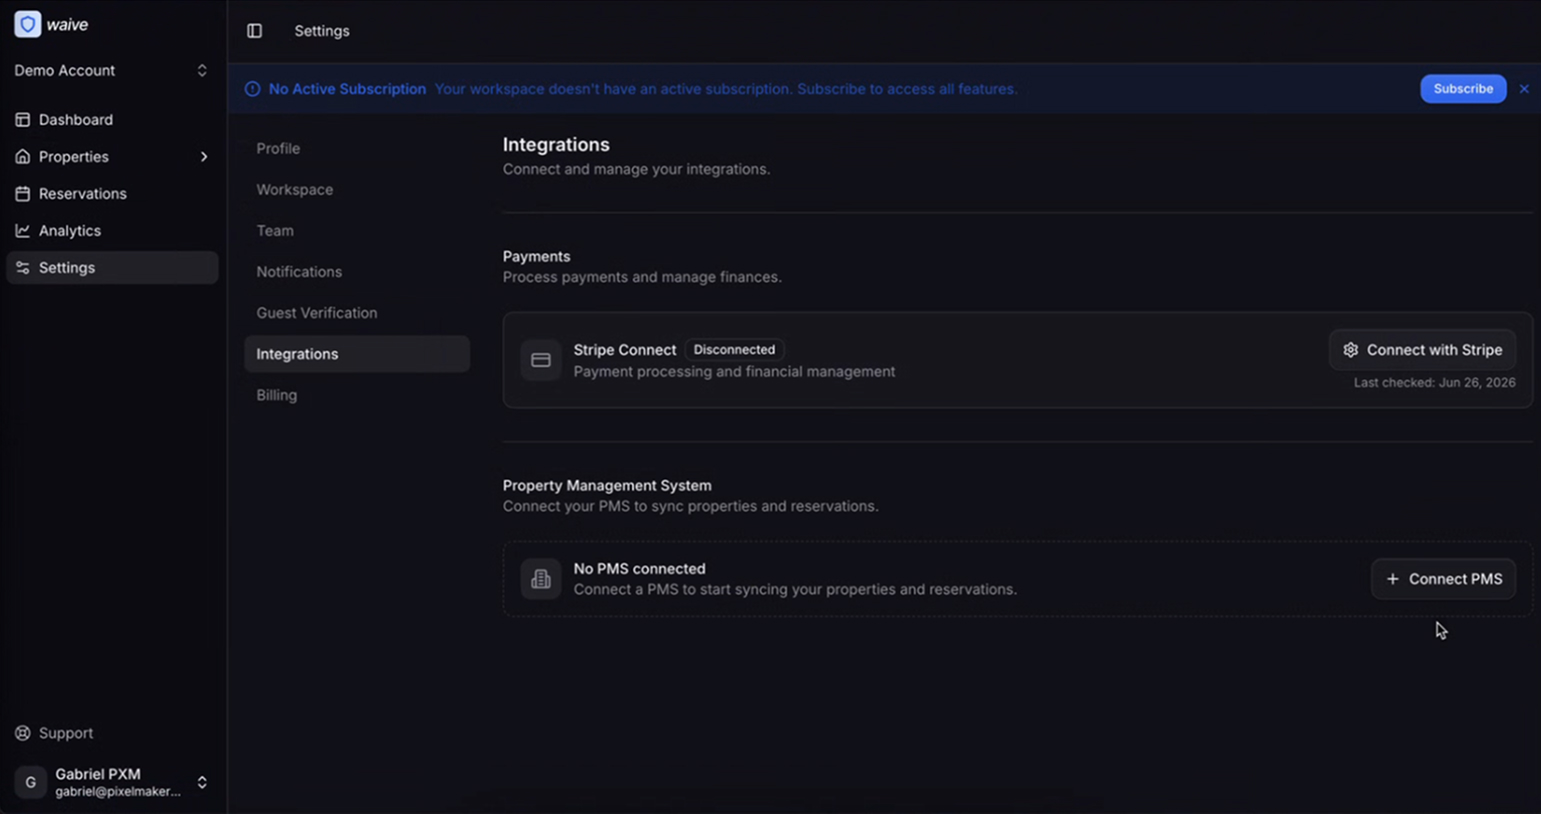Open the Gabriel PXM user menu
The height and width of the screenshot is (814, 1541).
[112, 782]
